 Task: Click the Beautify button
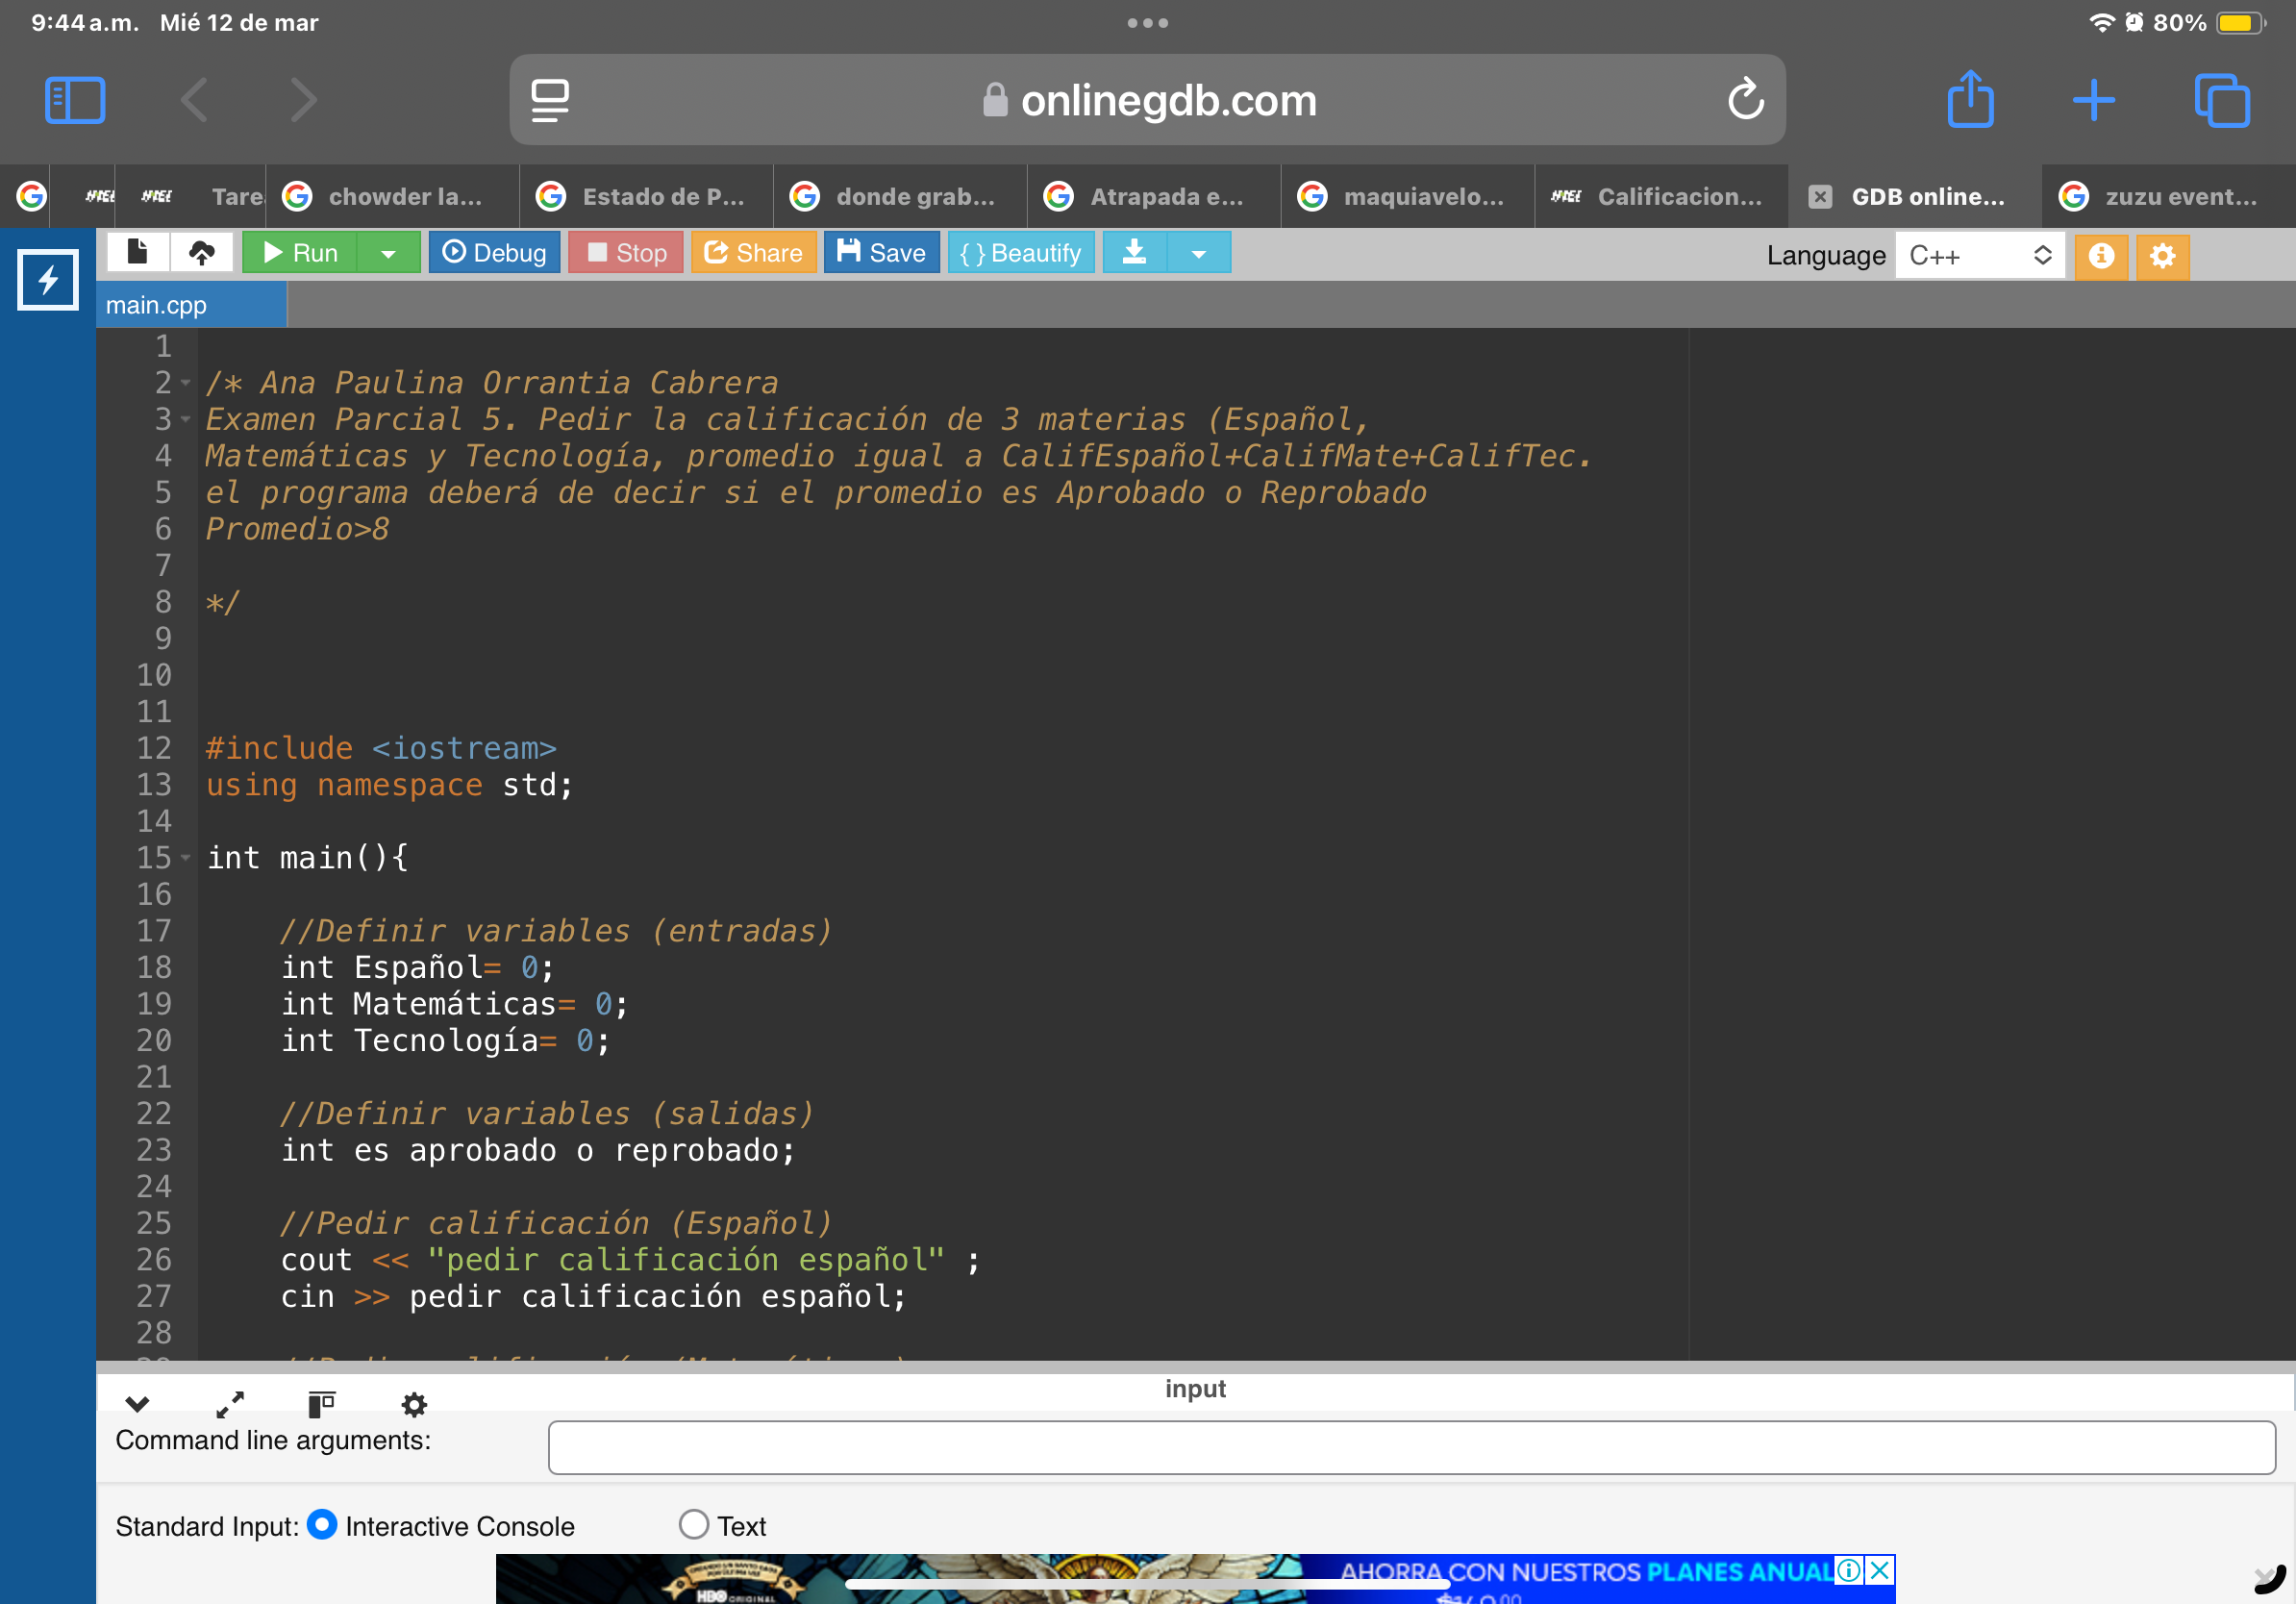point(1021,253)
